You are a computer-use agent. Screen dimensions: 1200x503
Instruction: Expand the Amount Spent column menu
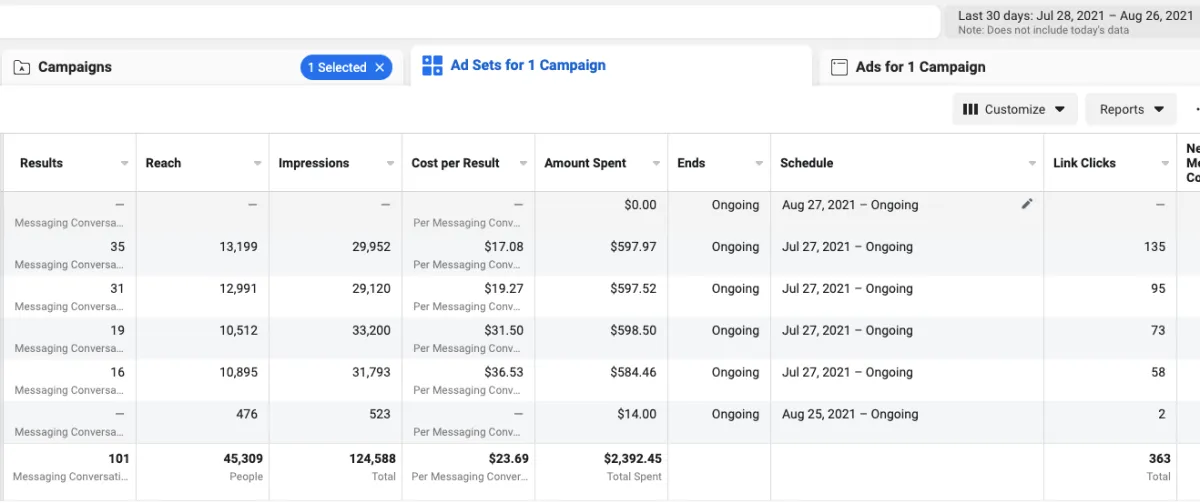[656, 164]
